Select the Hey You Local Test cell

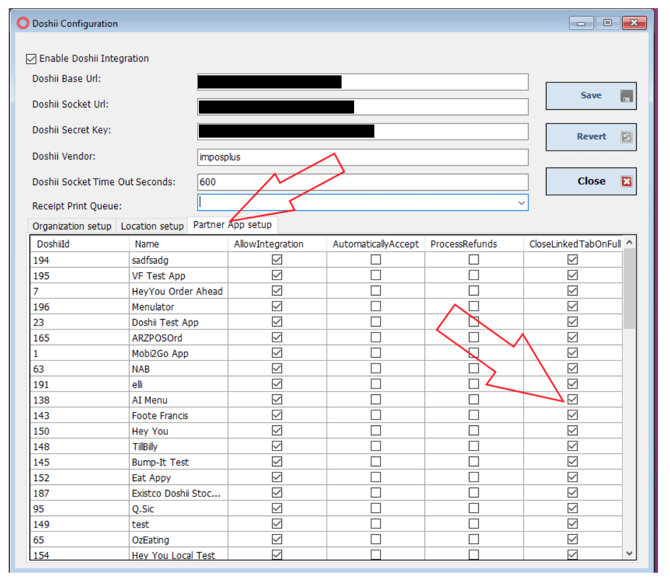point(179,554)
